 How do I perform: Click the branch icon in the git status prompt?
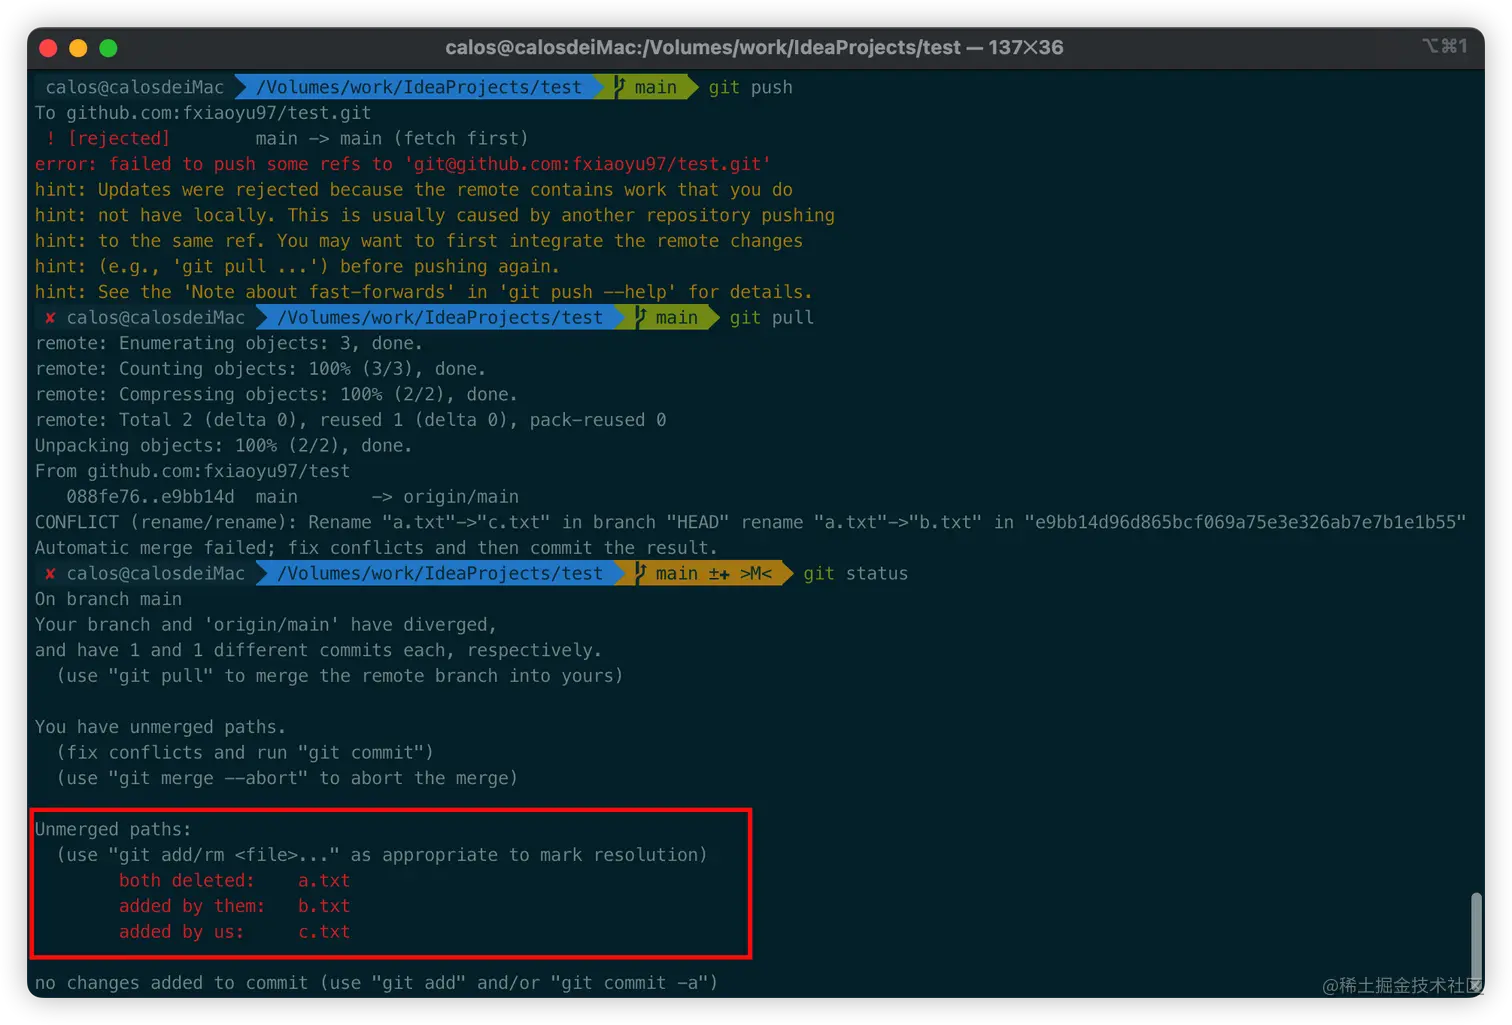[641, 573]
